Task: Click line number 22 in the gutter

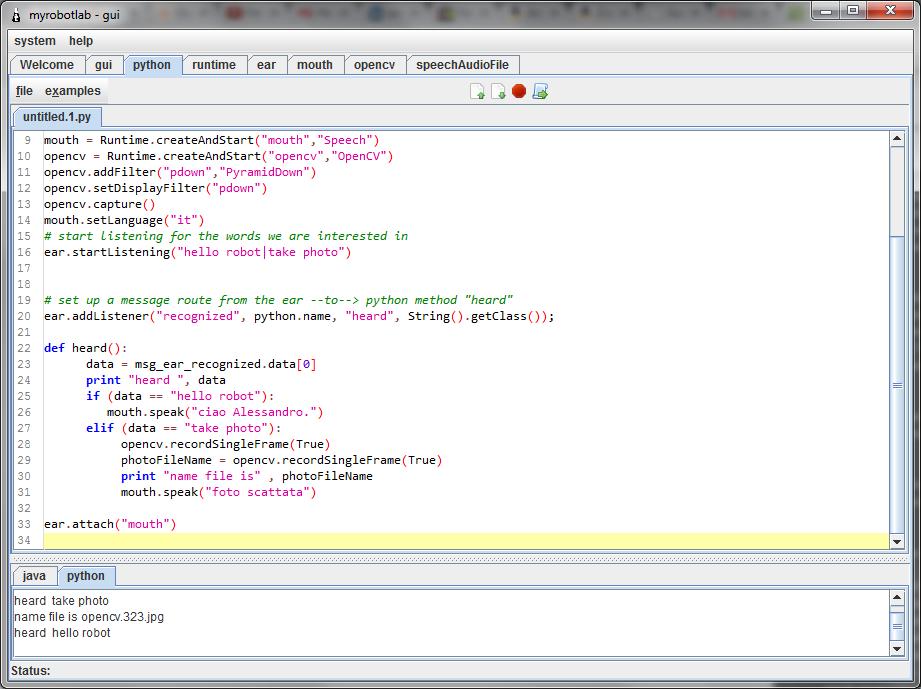Action: 24,348
